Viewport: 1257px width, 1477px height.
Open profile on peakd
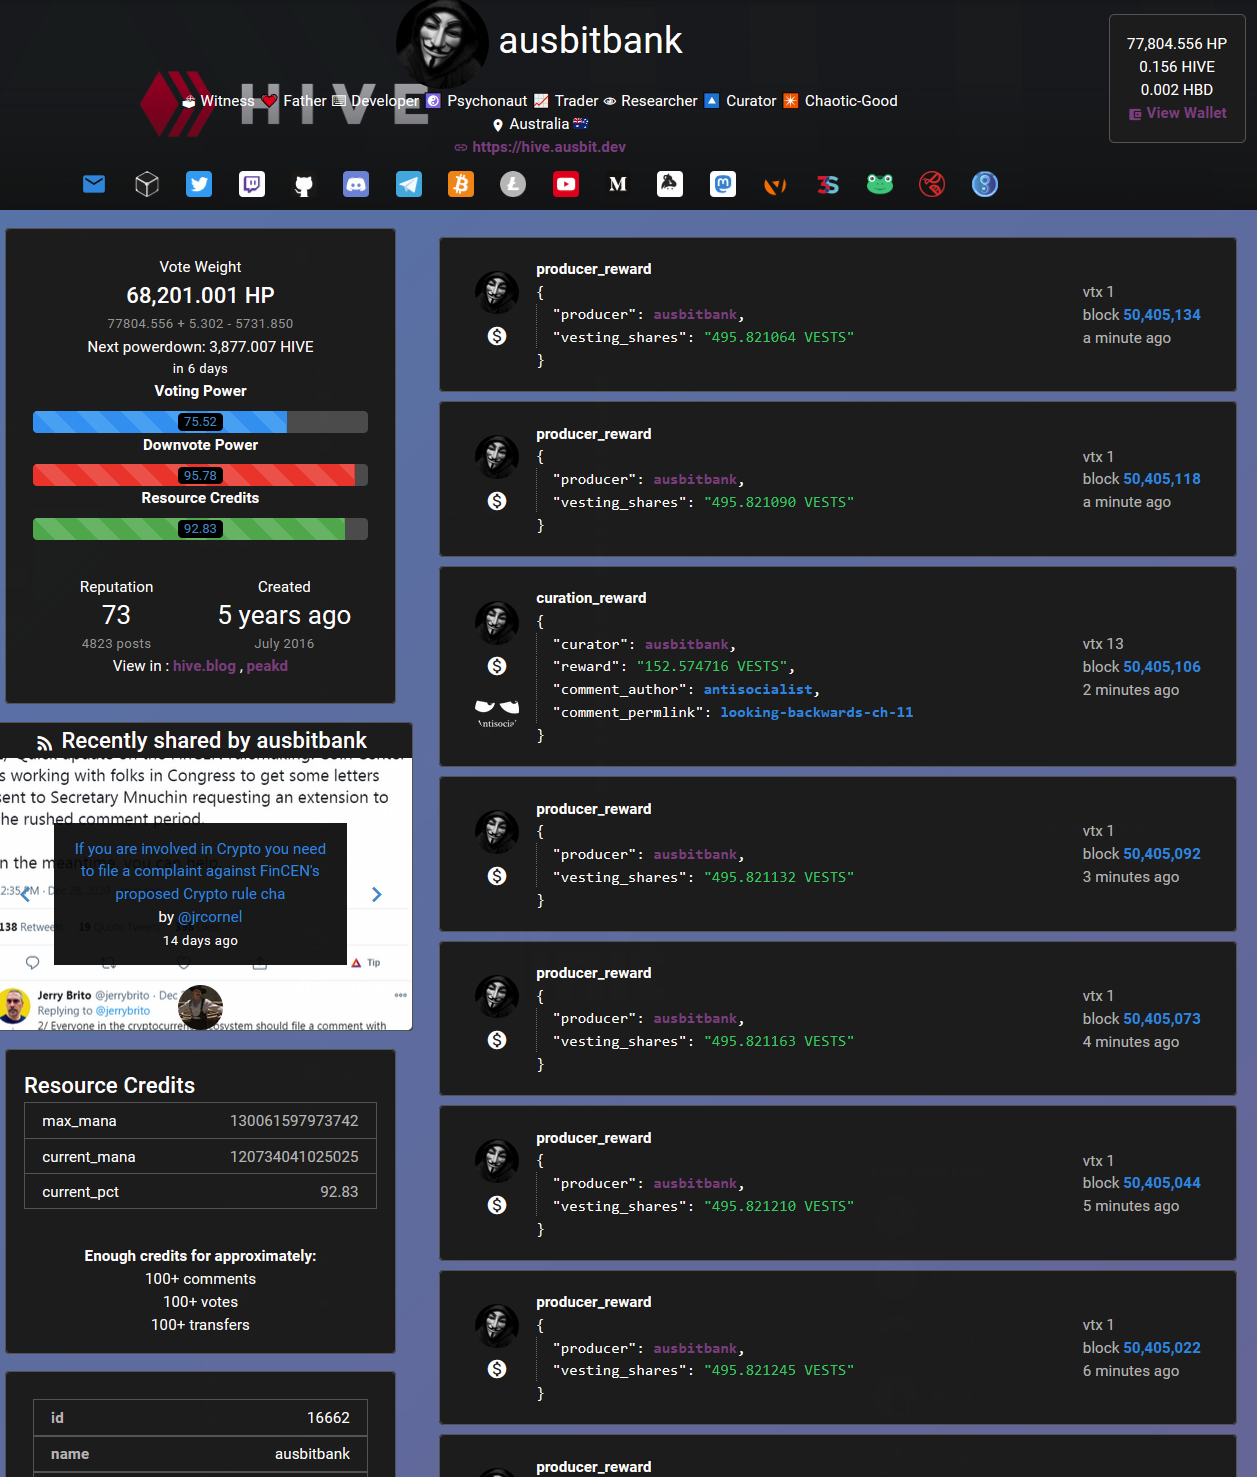pyautogui.click(x=267, y=666)
